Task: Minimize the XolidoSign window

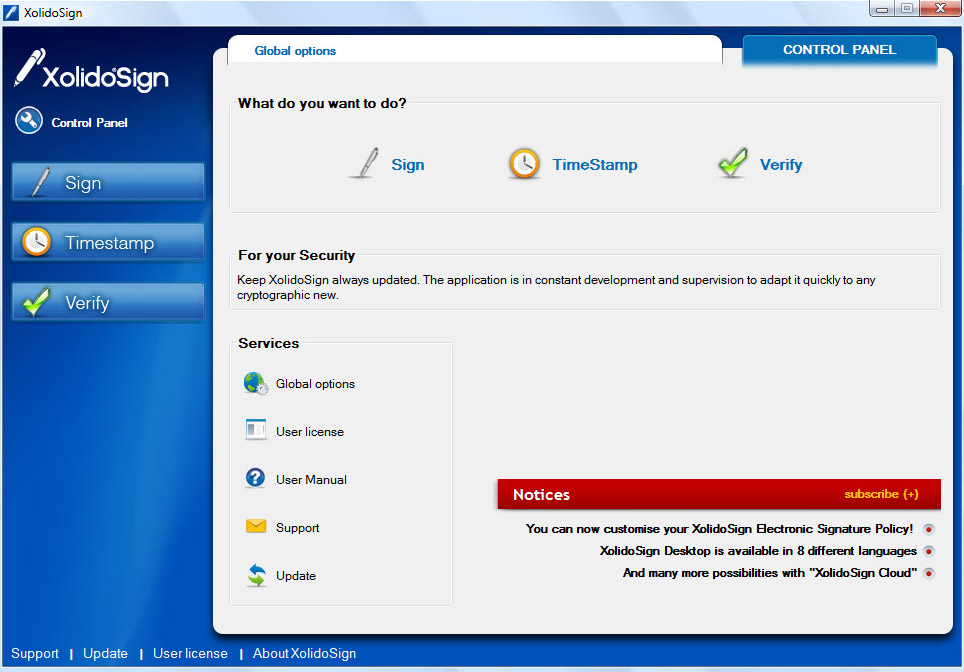Action: [882, 9]
